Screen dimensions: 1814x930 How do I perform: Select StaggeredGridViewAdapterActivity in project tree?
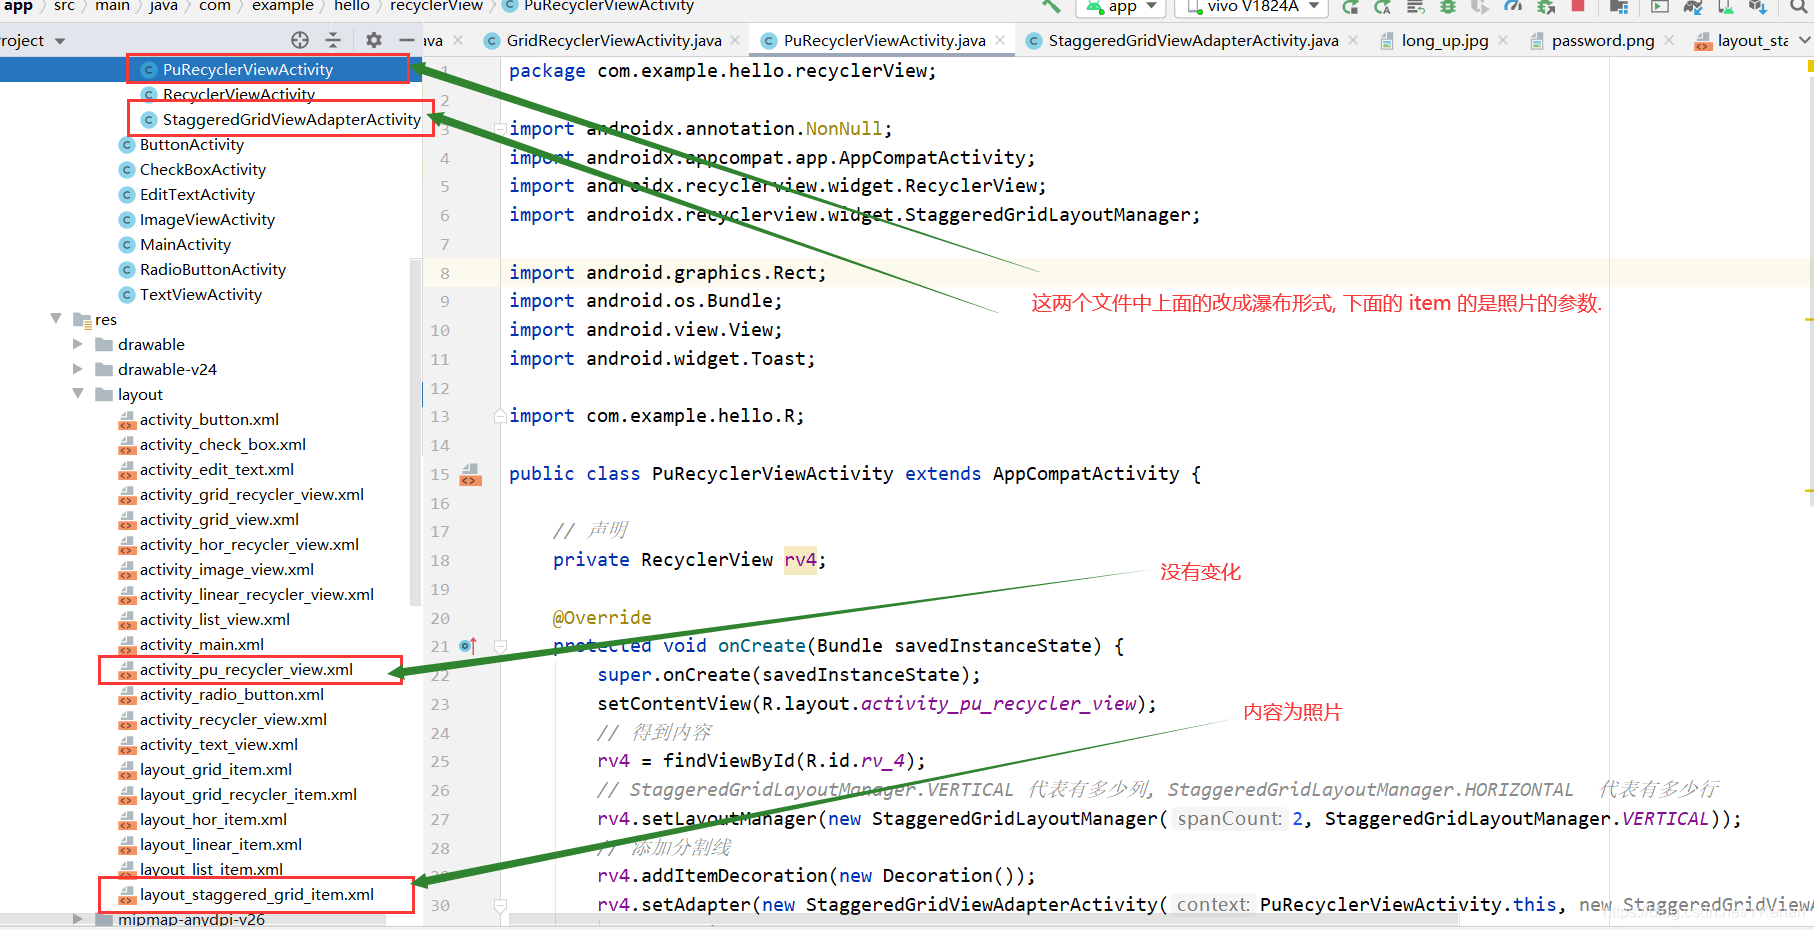[x=292, y=119]
